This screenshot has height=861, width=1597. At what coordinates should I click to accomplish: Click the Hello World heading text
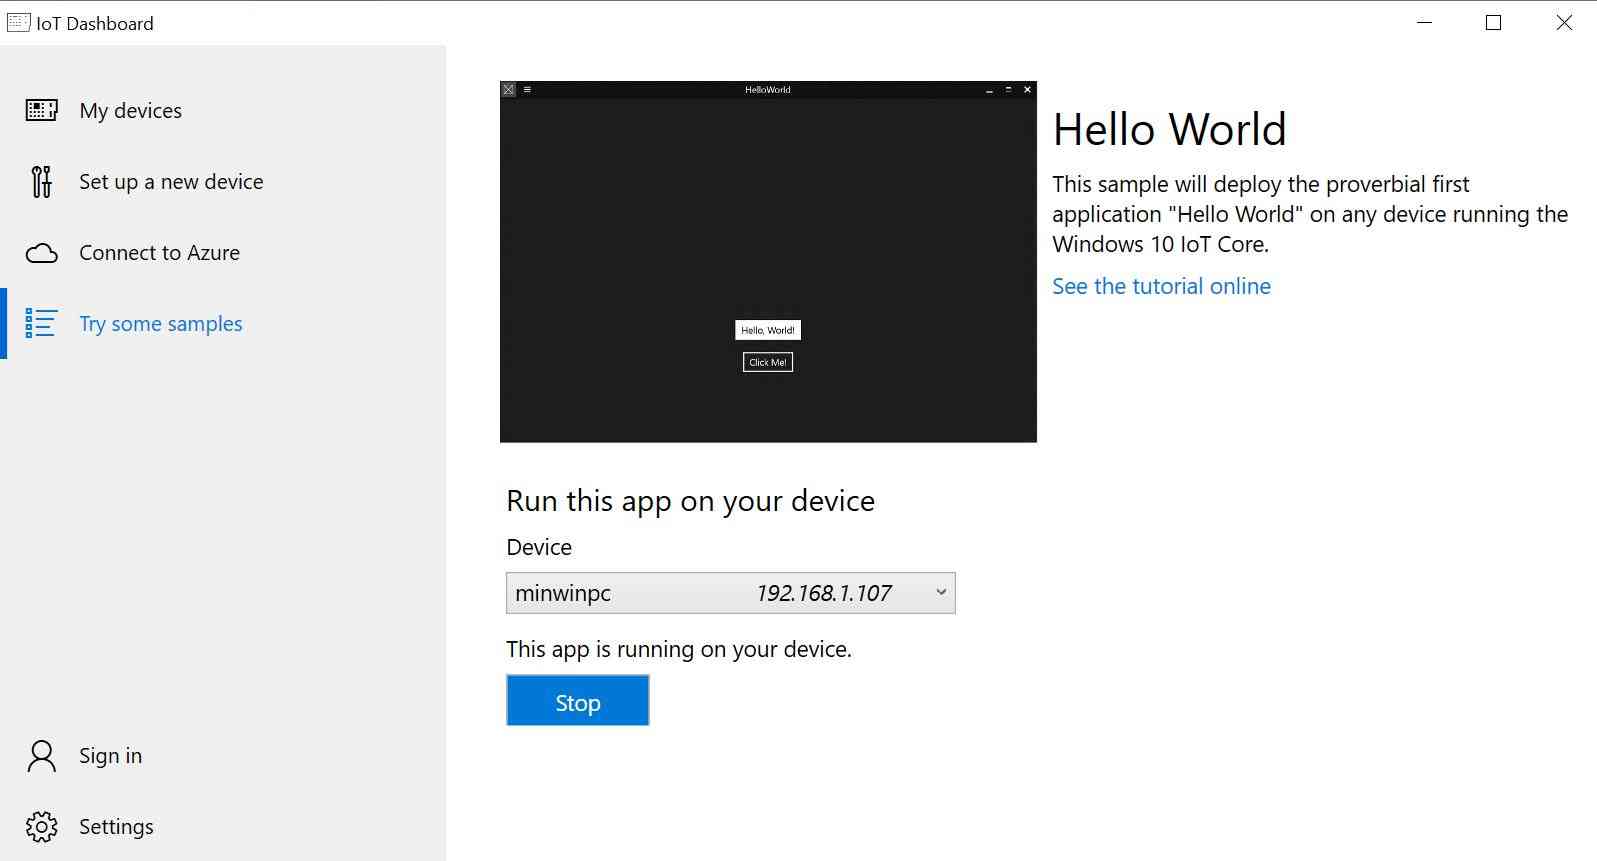[1169, 129]
